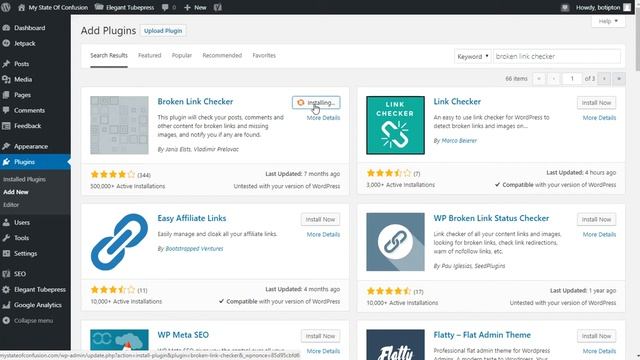Screen dimensions: 640x360
Task: Install Now Flatty Flat Admin Theme
Action: tap(596, 336)
